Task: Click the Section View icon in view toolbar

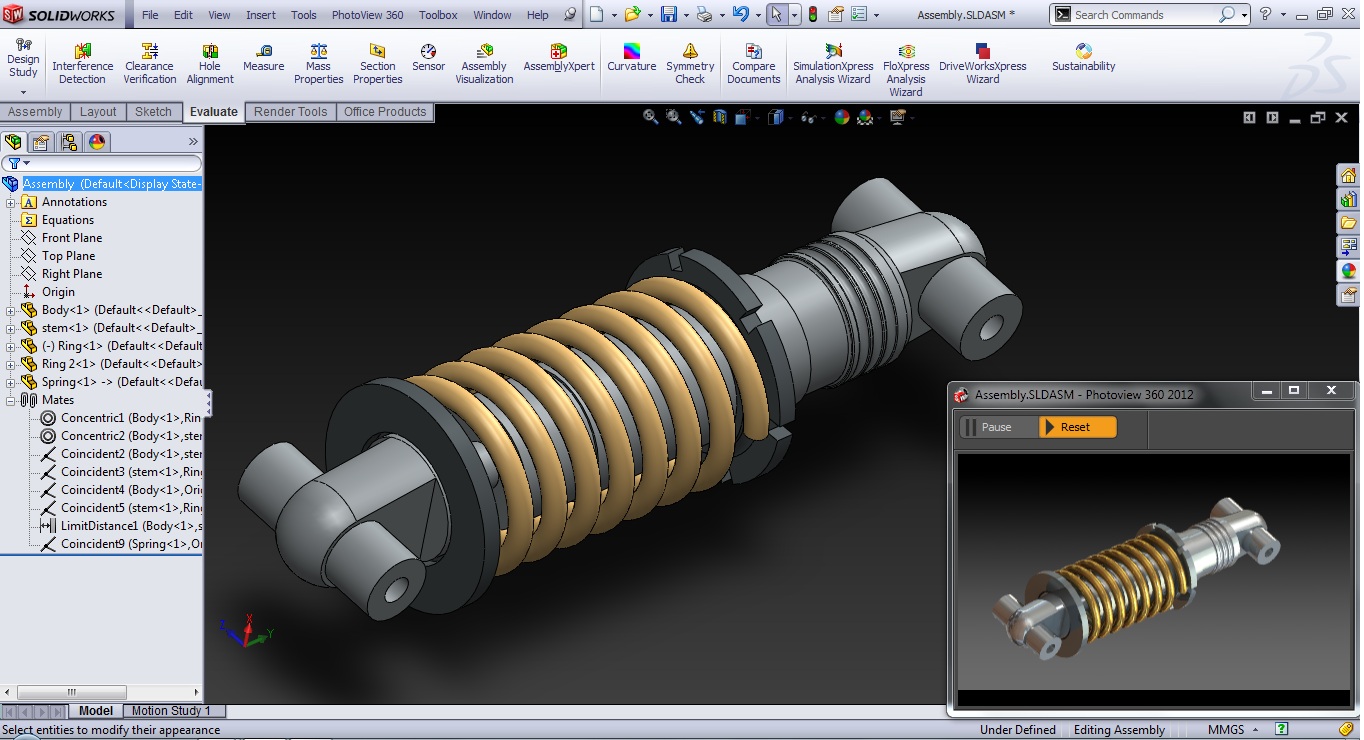Action: (x=720, y=117)
